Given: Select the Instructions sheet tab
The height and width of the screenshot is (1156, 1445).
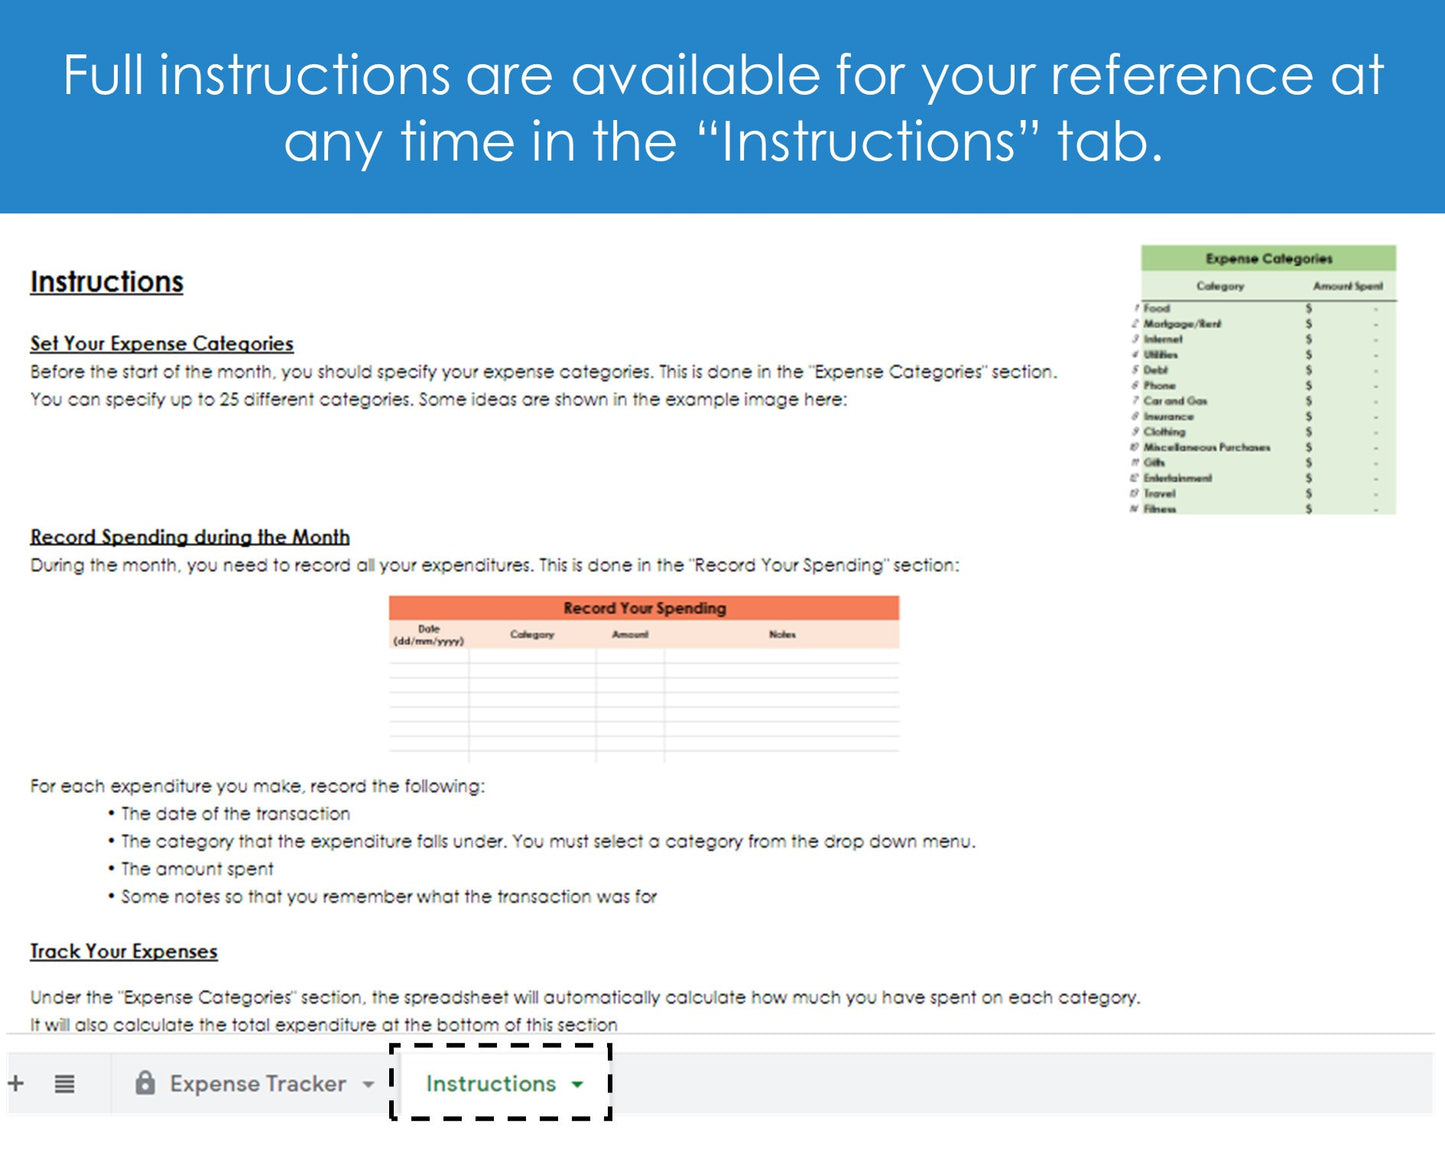Looking at the screenshot, I should 490,1084.
